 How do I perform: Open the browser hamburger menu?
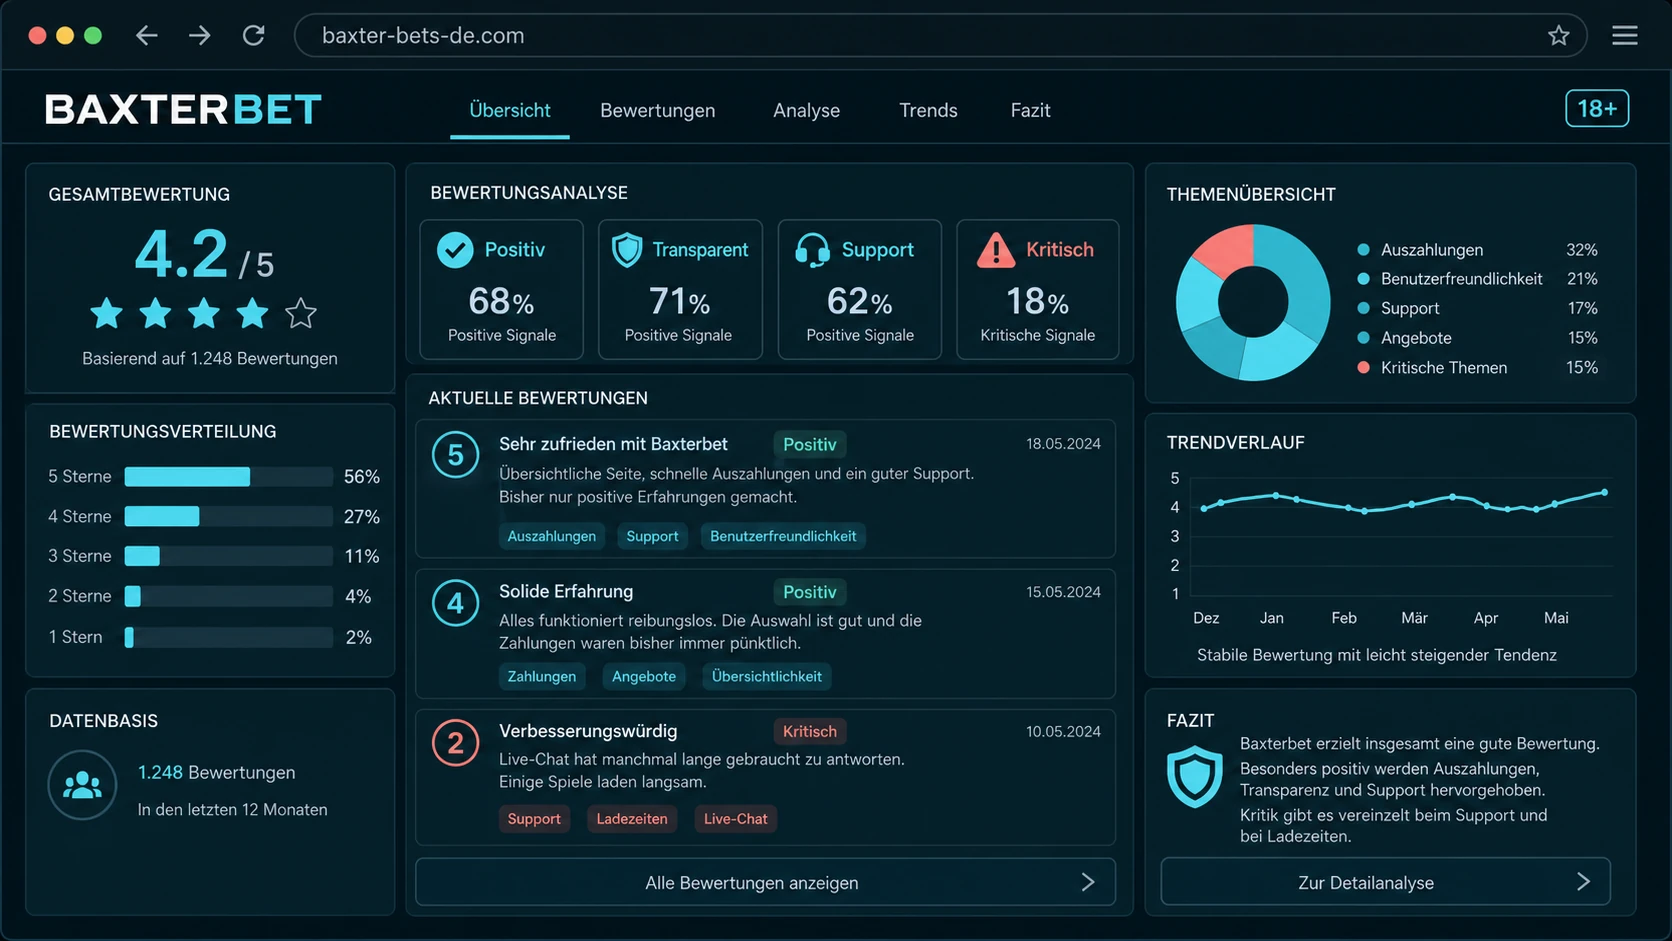pyautogui.click(x=1625, y=35)
